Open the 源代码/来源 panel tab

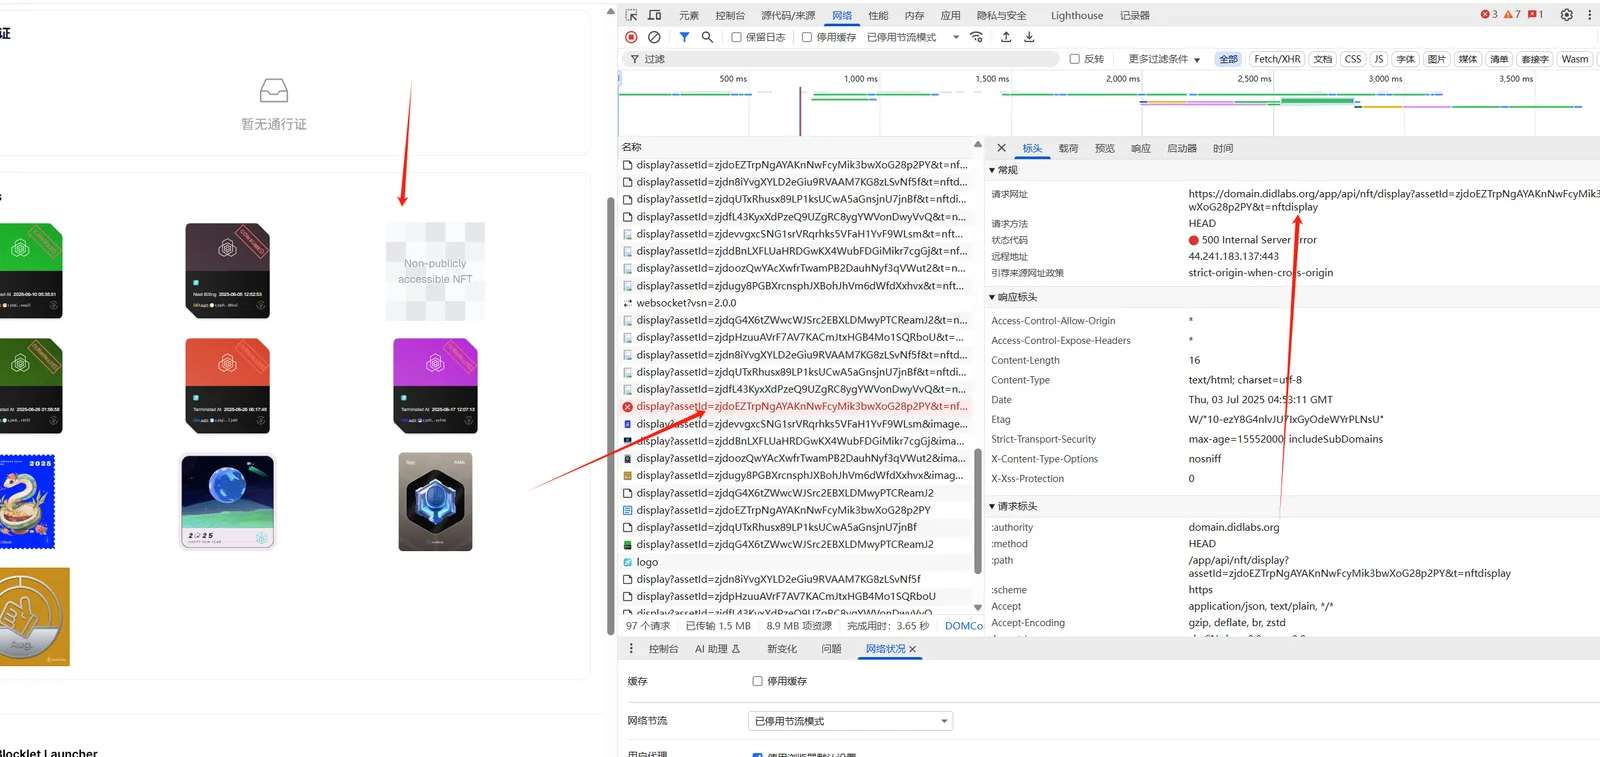tap(788, 15)
